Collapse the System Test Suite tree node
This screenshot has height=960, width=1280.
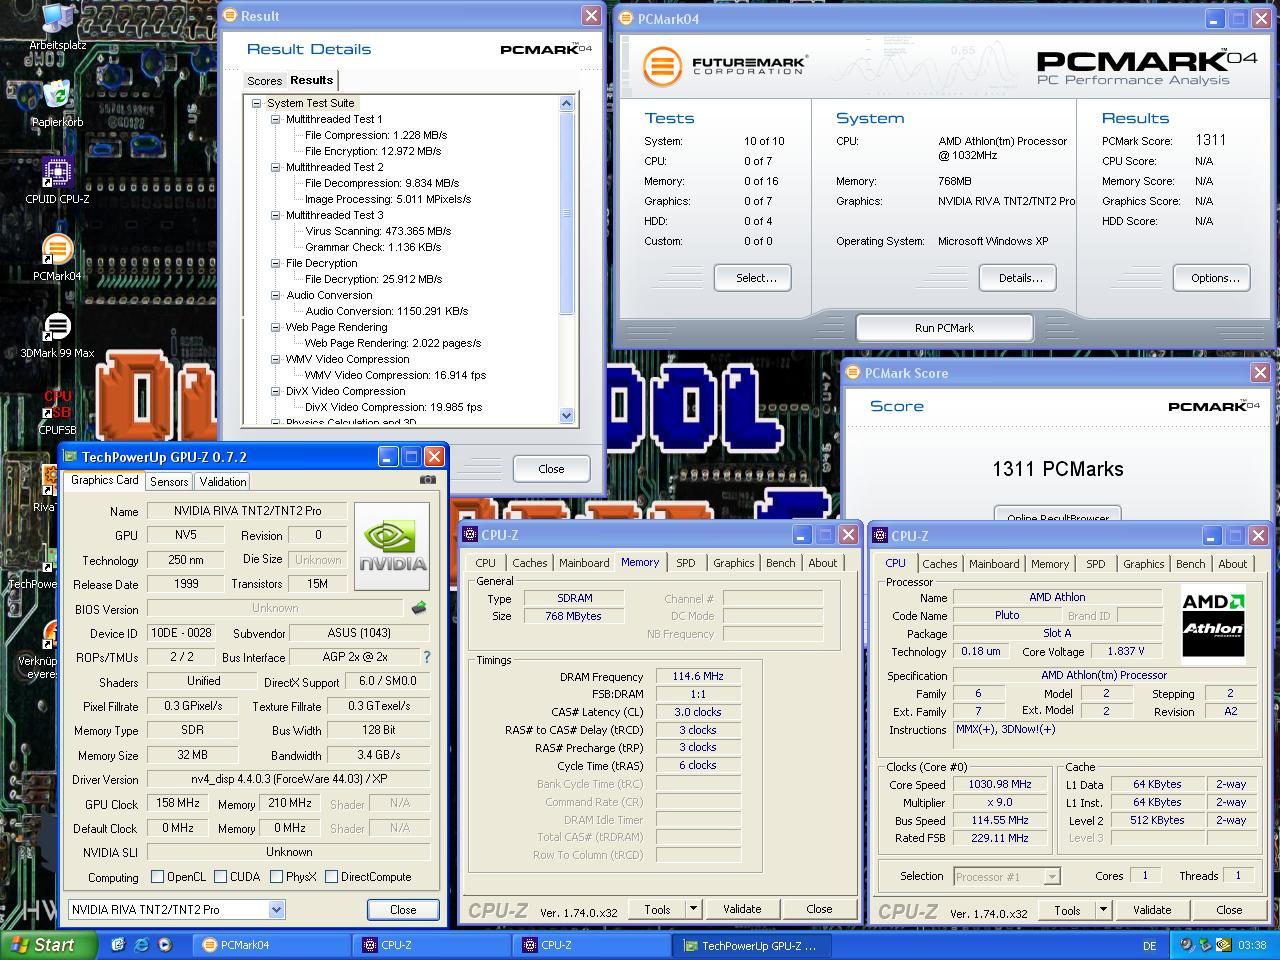click(x=257, y=103)
